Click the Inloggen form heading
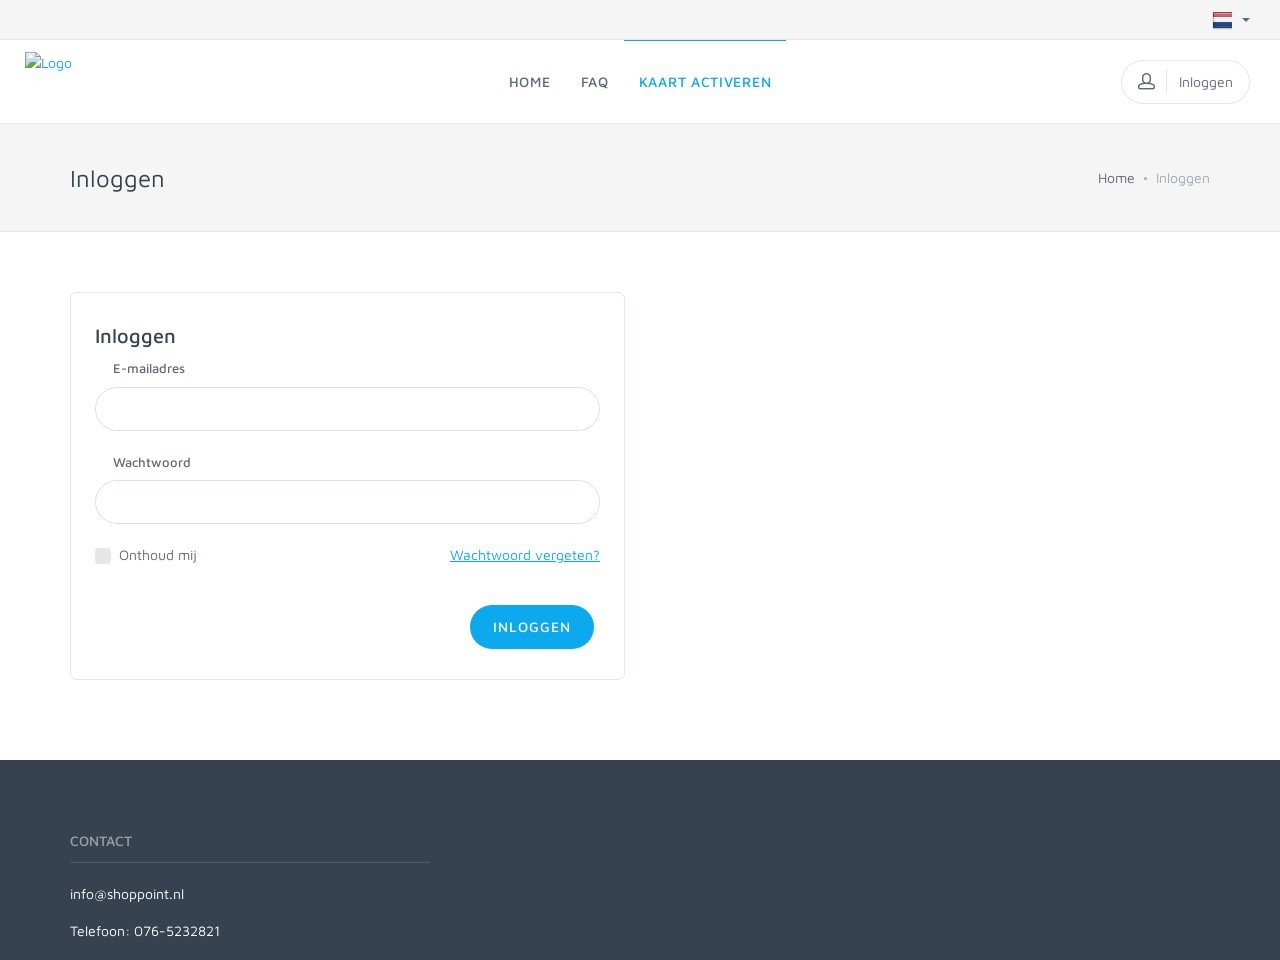 coord(135,336)
